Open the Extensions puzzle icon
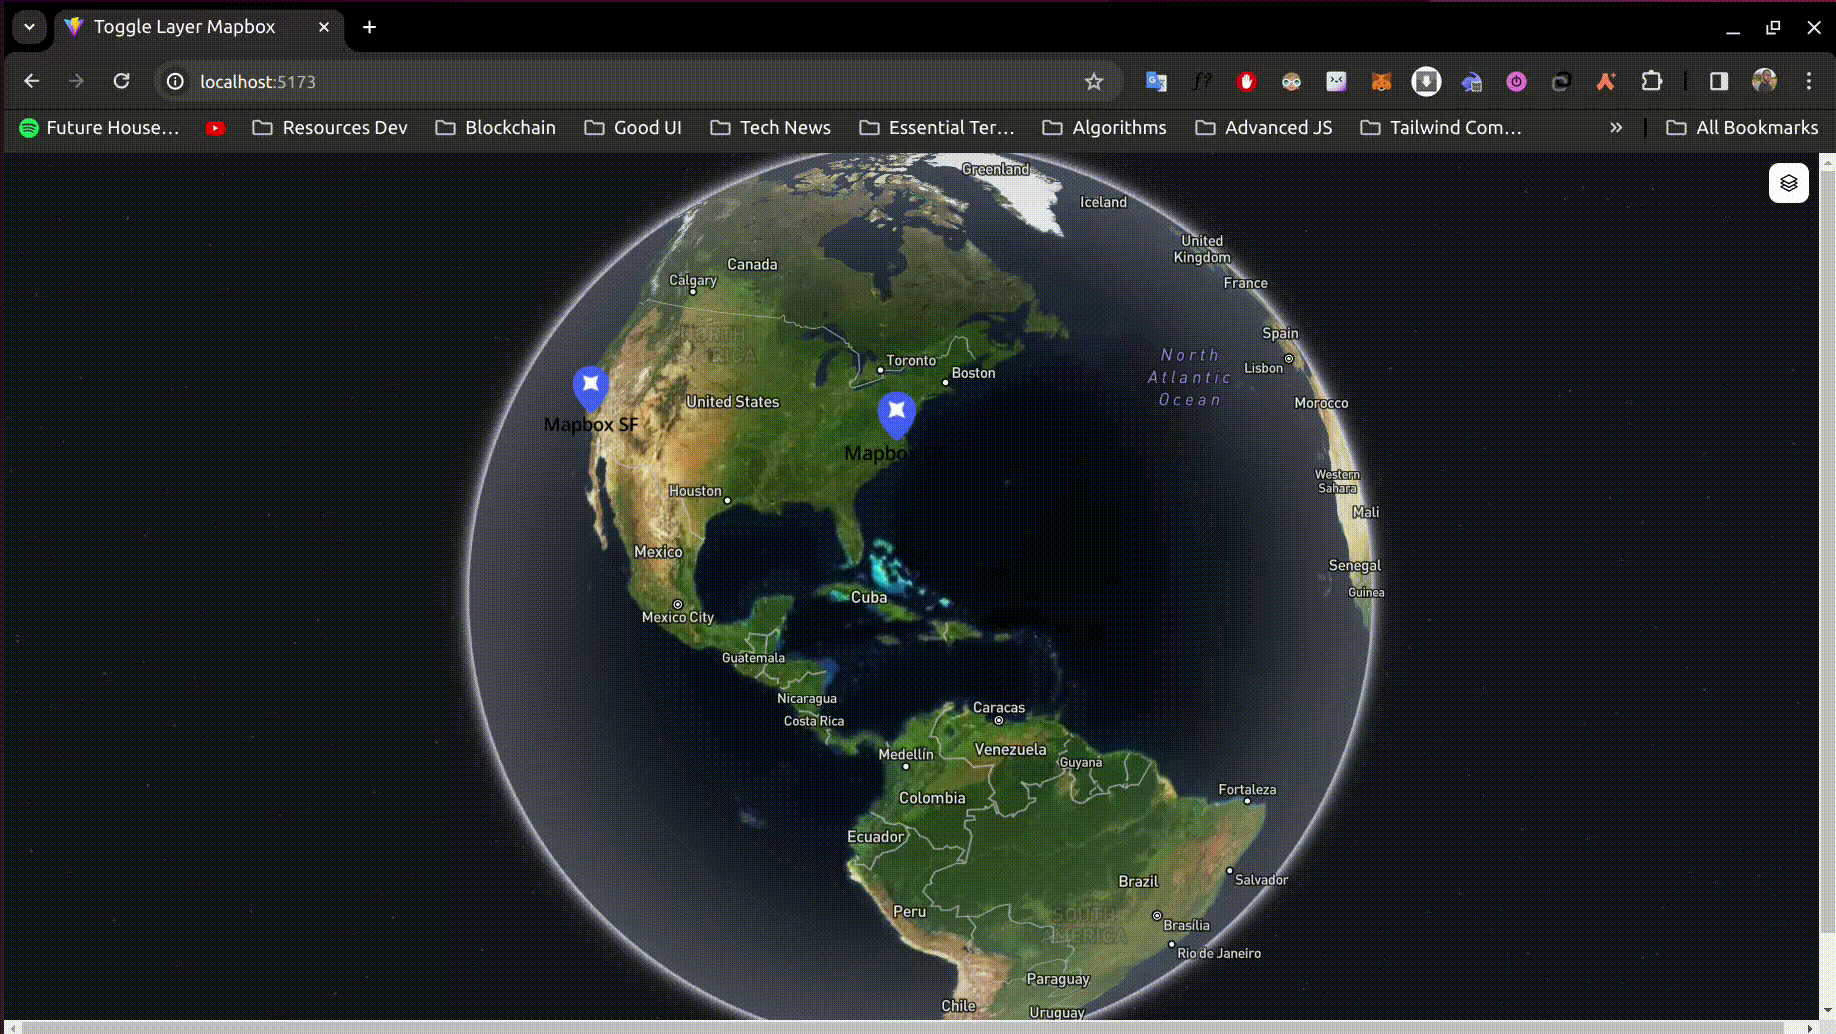Screen dimensions: 1836x1034 tap(1651, 81)
